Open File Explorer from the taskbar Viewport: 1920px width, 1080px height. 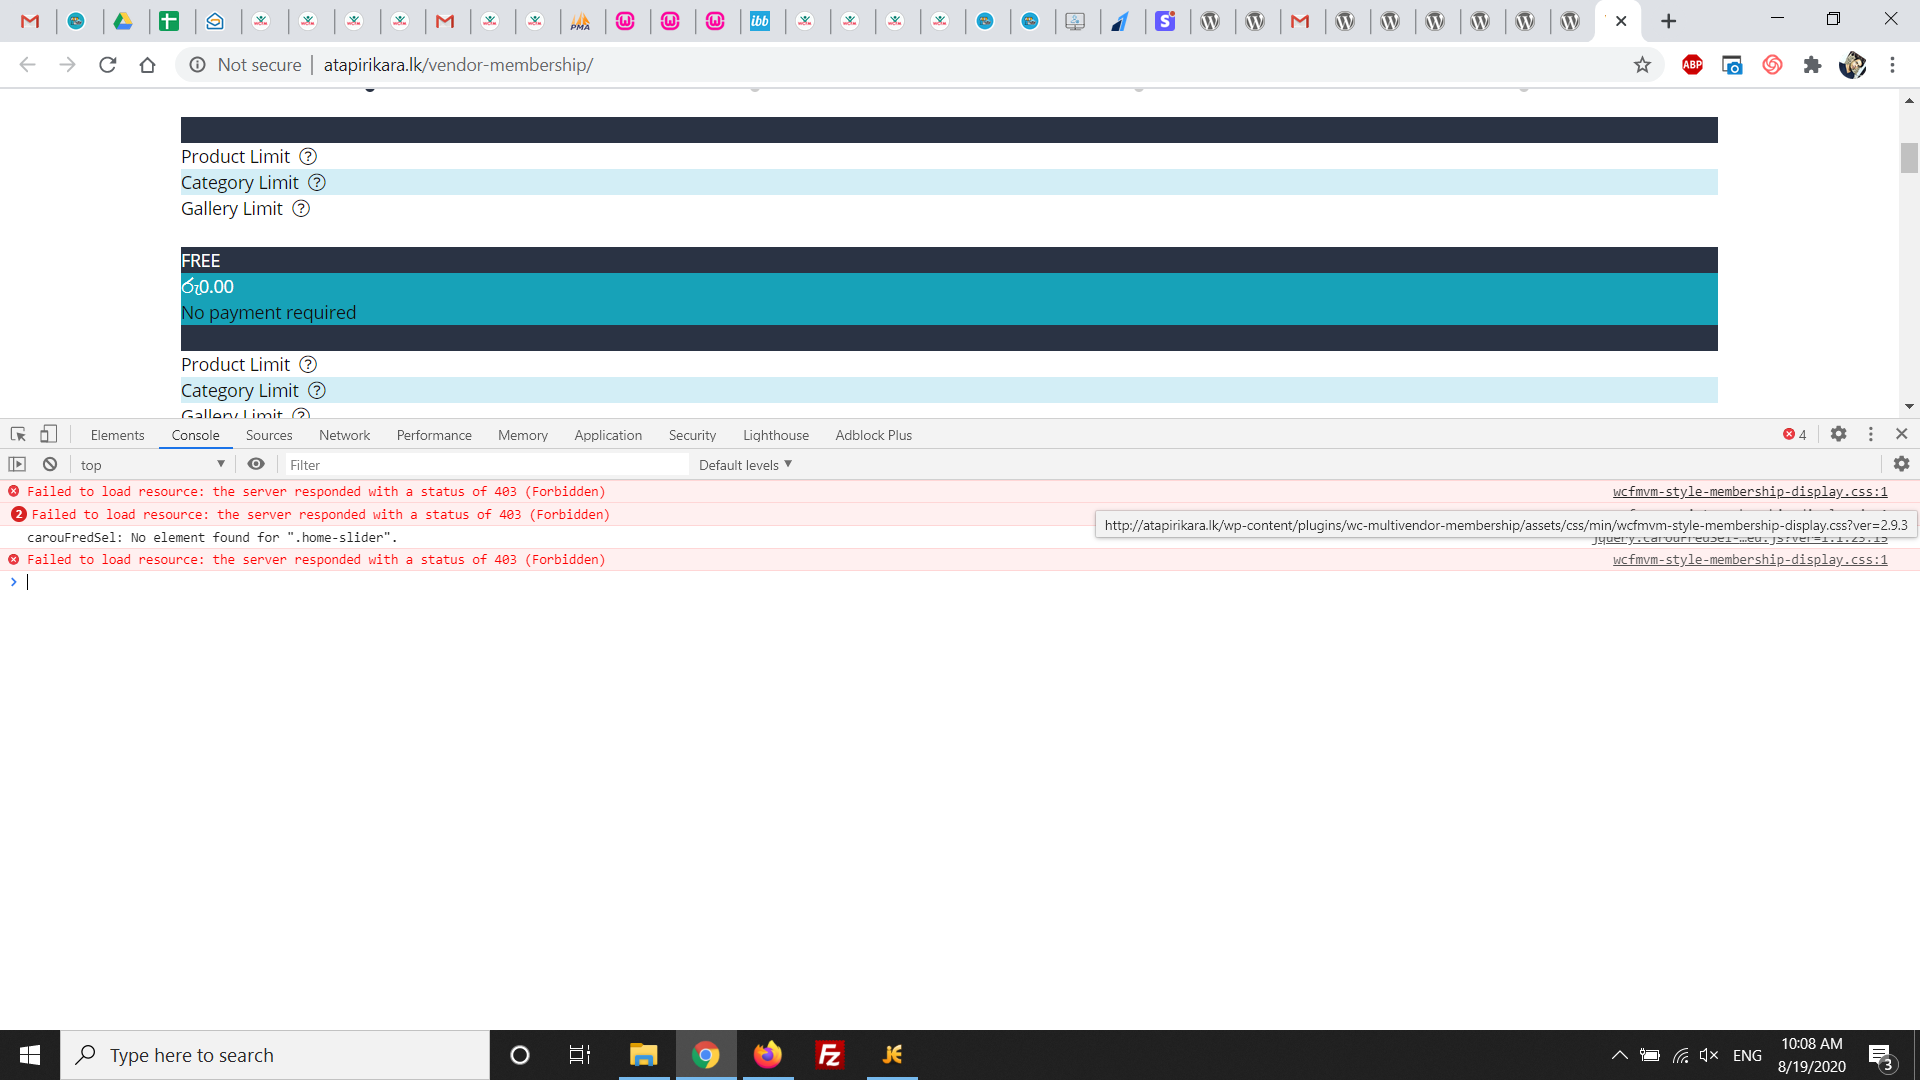[643, 1055]
